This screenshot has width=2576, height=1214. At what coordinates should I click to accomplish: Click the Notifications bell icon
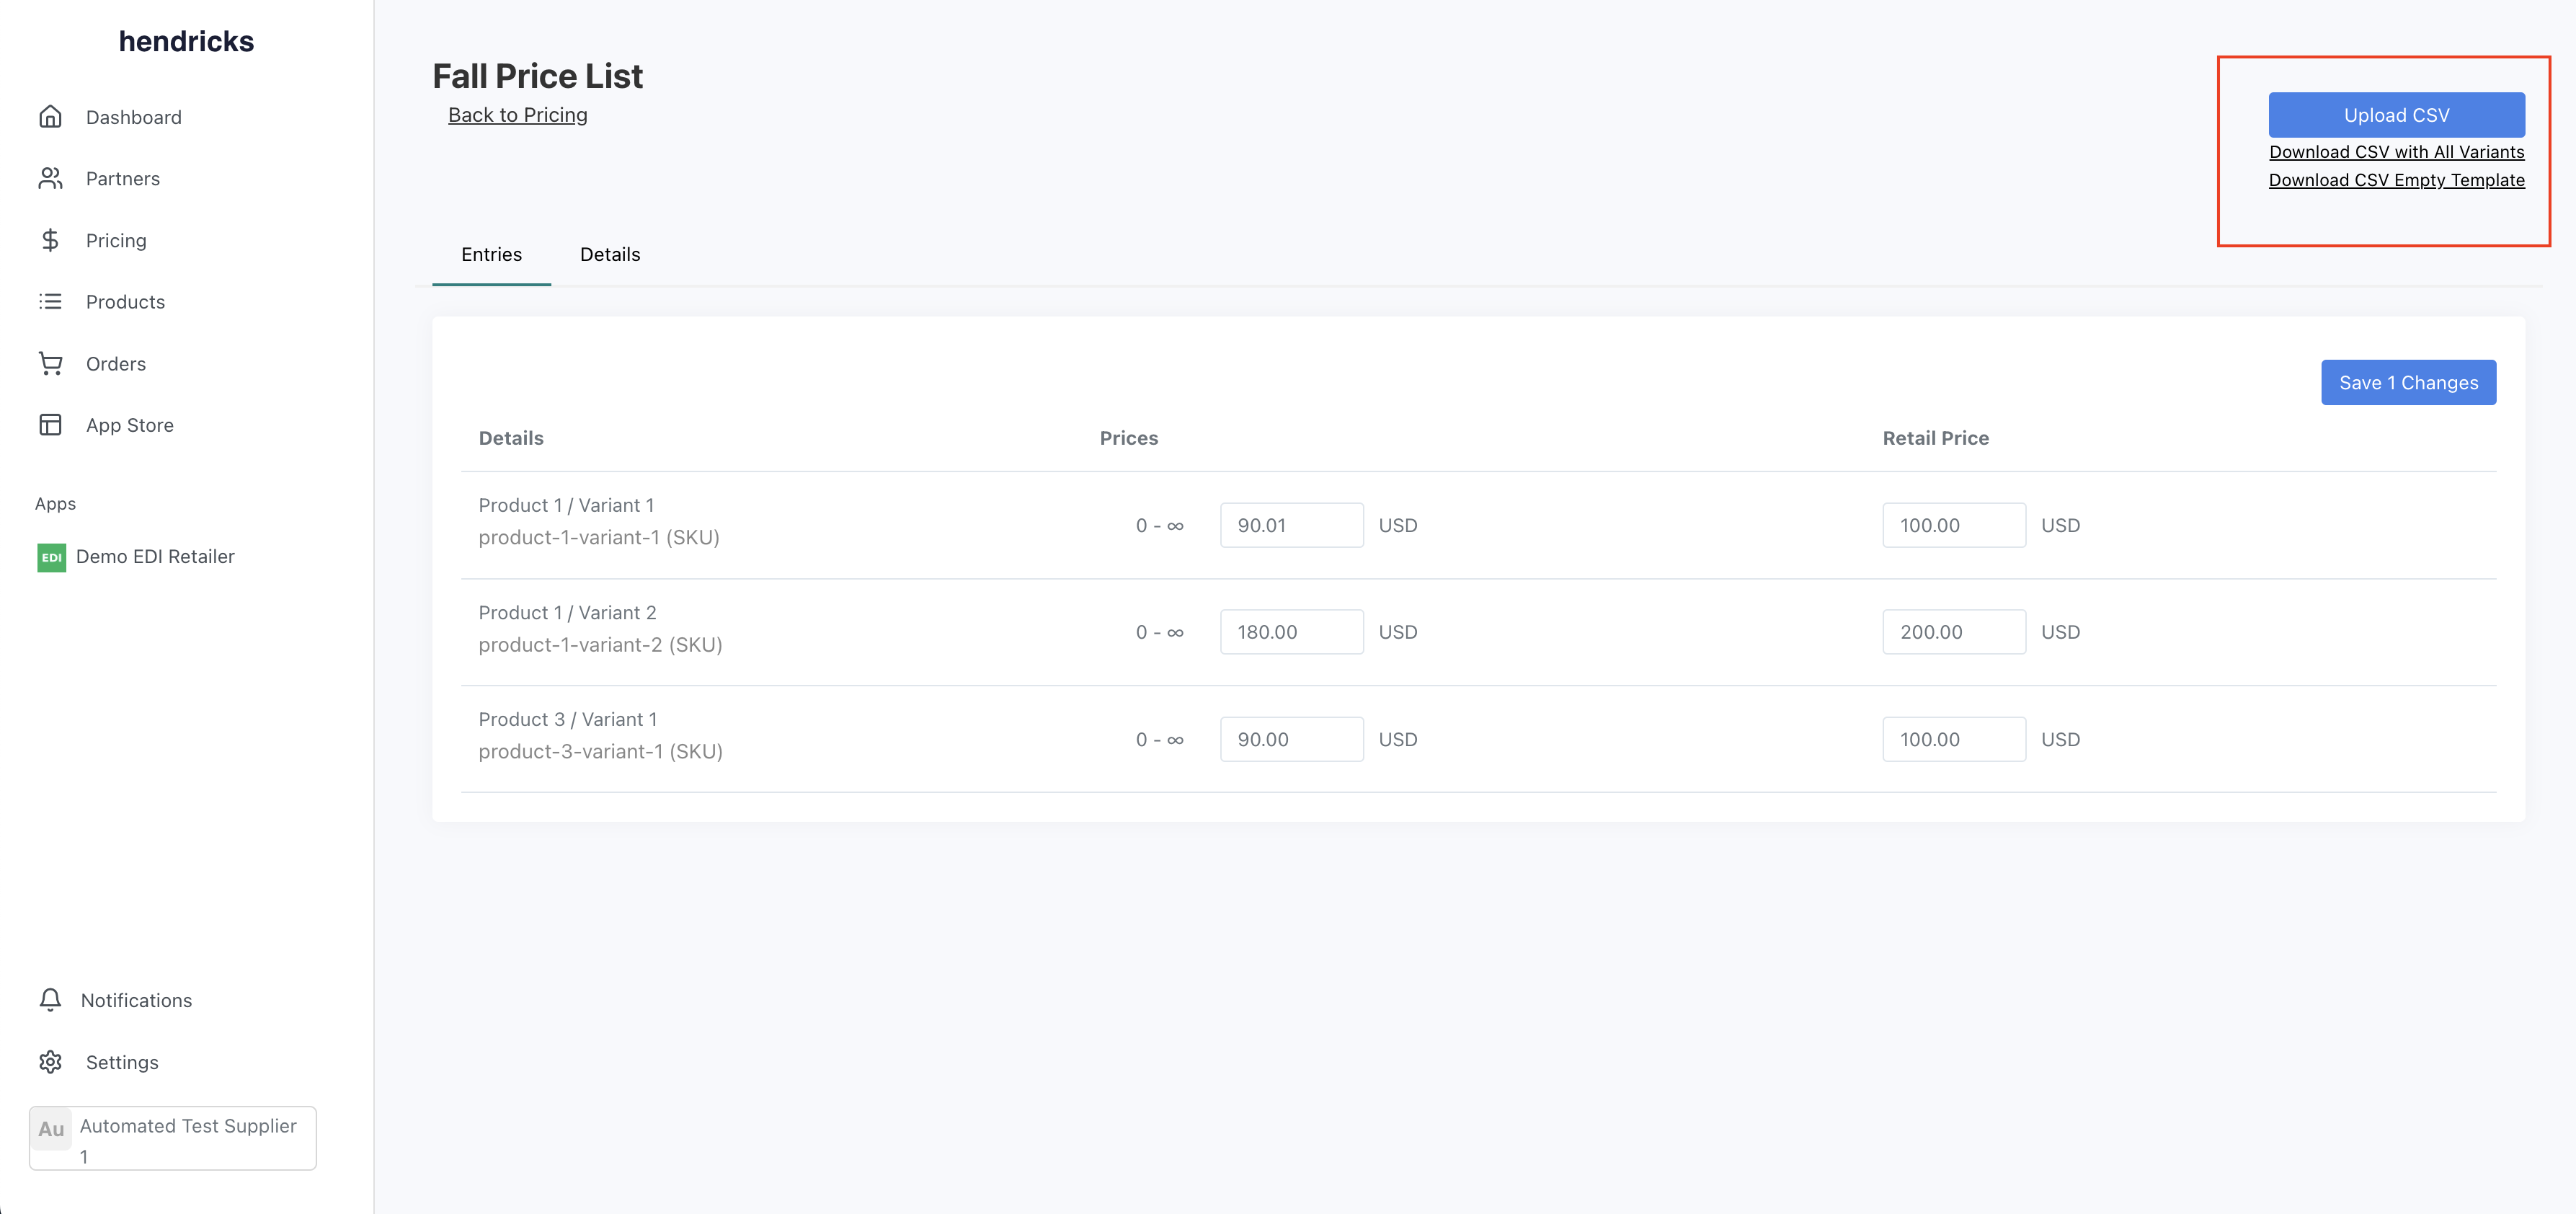pyautogui.click(x=49, y=998)
